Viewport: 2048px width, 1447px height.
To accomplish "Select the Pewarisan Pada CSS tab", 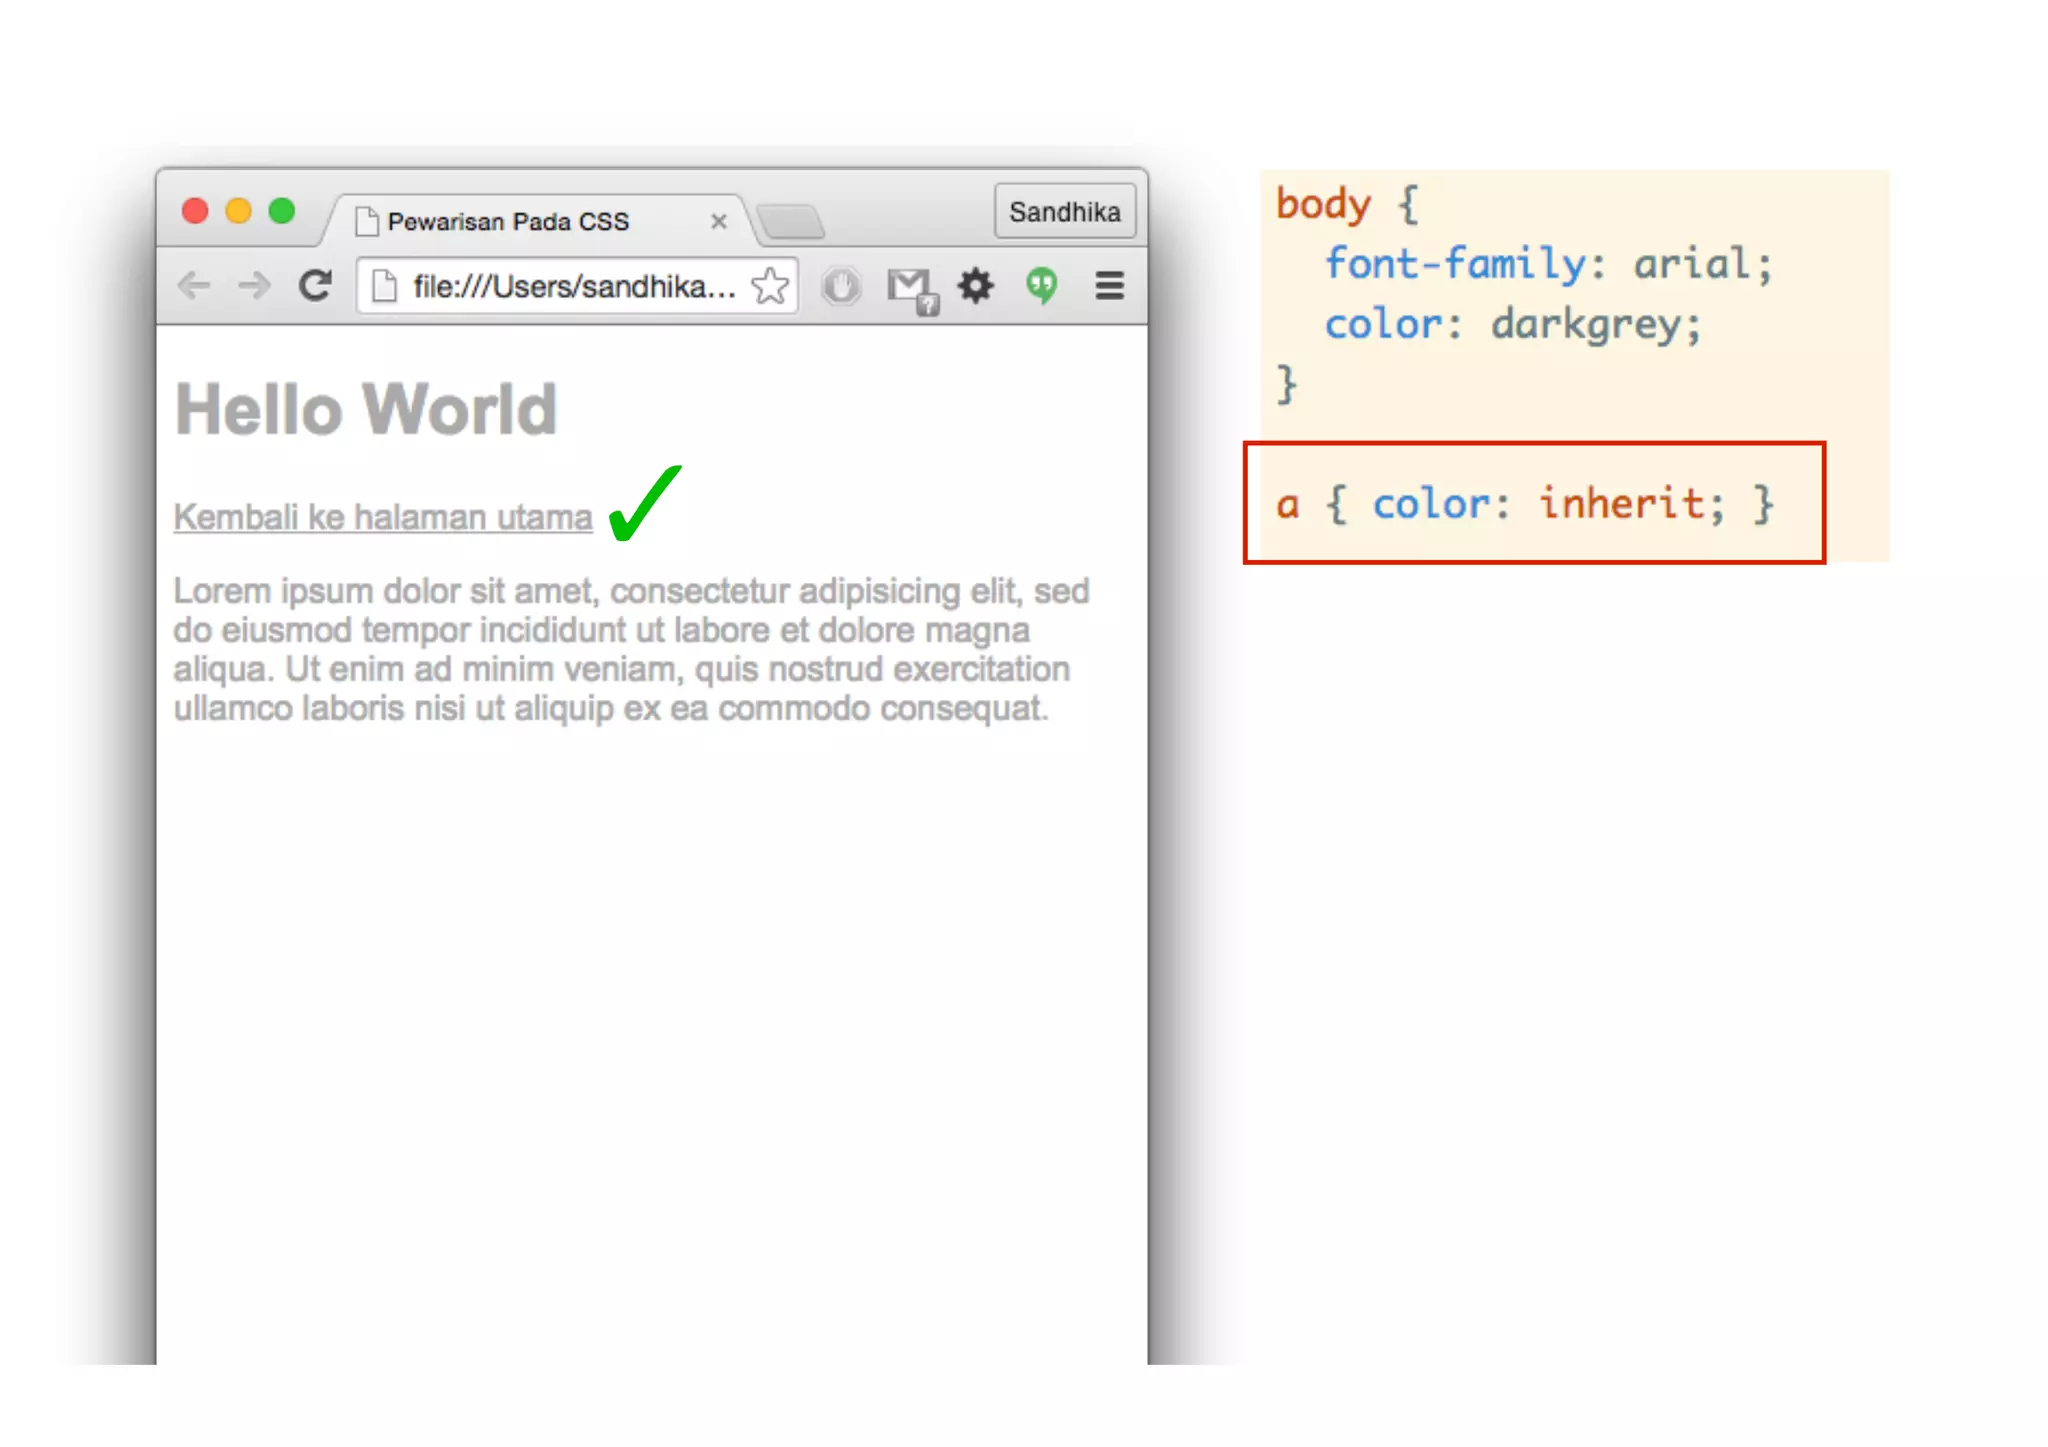I will (508, 221).
